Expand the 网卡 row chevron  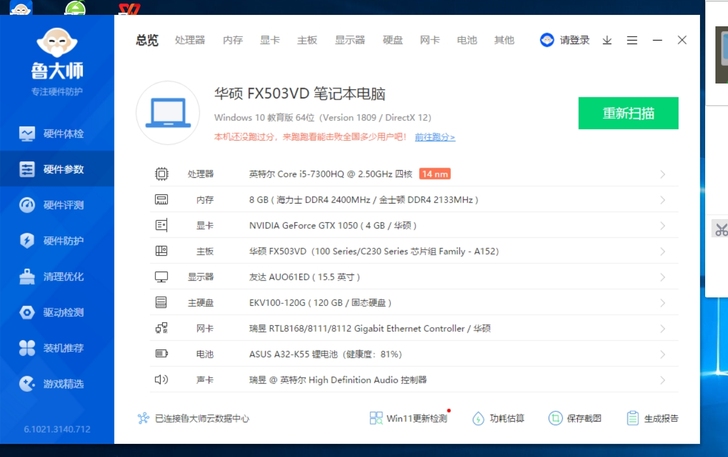click(x=663, y=329)
